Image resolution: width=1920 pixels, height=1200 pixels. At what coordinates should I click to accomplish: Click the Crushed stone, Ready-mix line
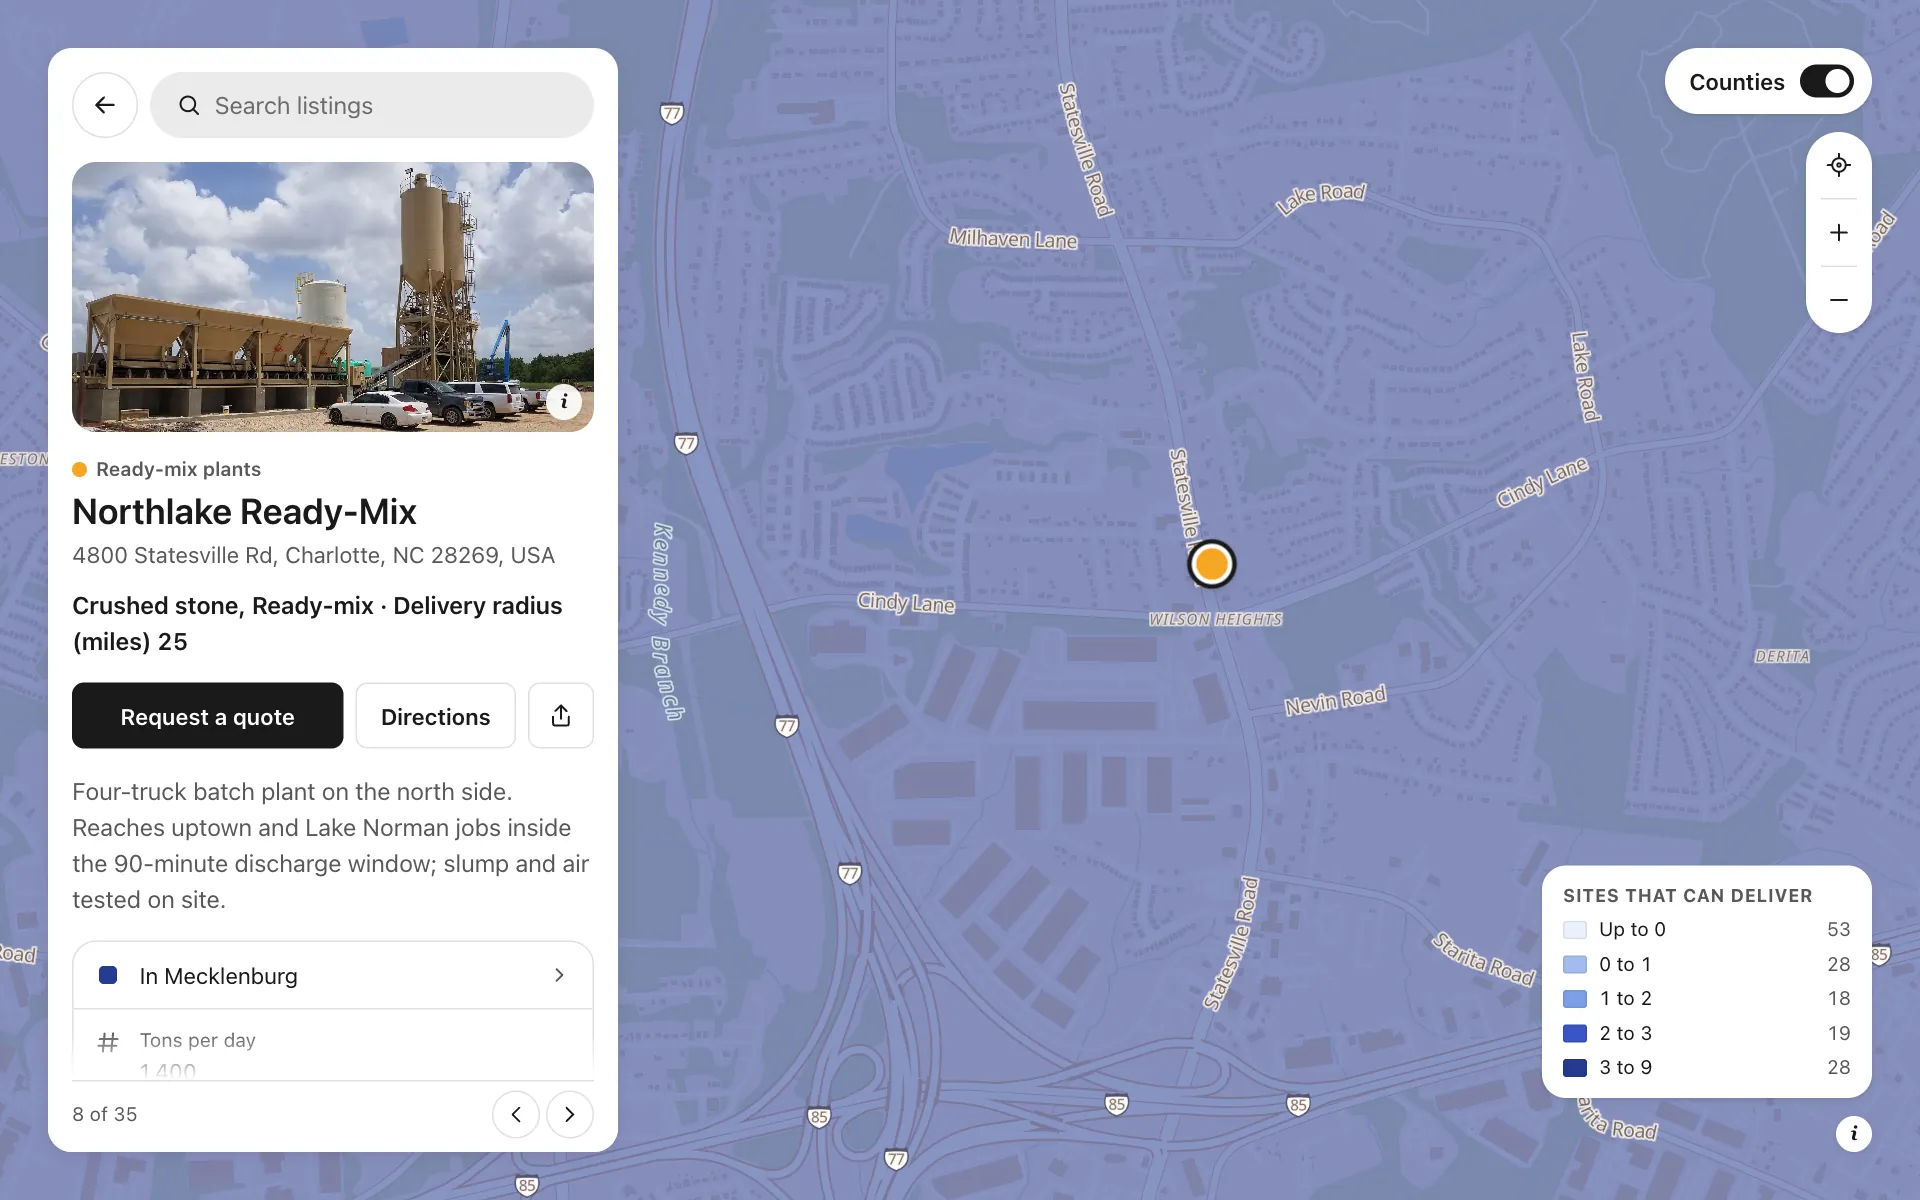click(317, 624)
